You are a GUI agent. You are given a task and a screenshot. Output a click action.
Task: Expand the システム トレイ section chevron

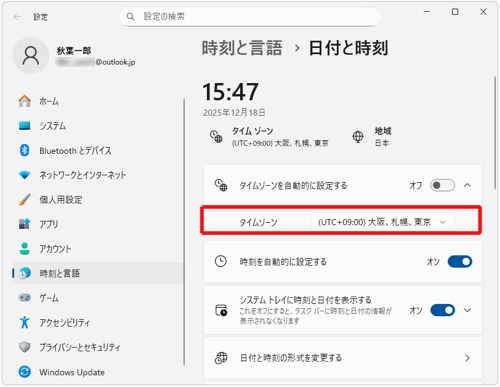(x=468, y=310)
